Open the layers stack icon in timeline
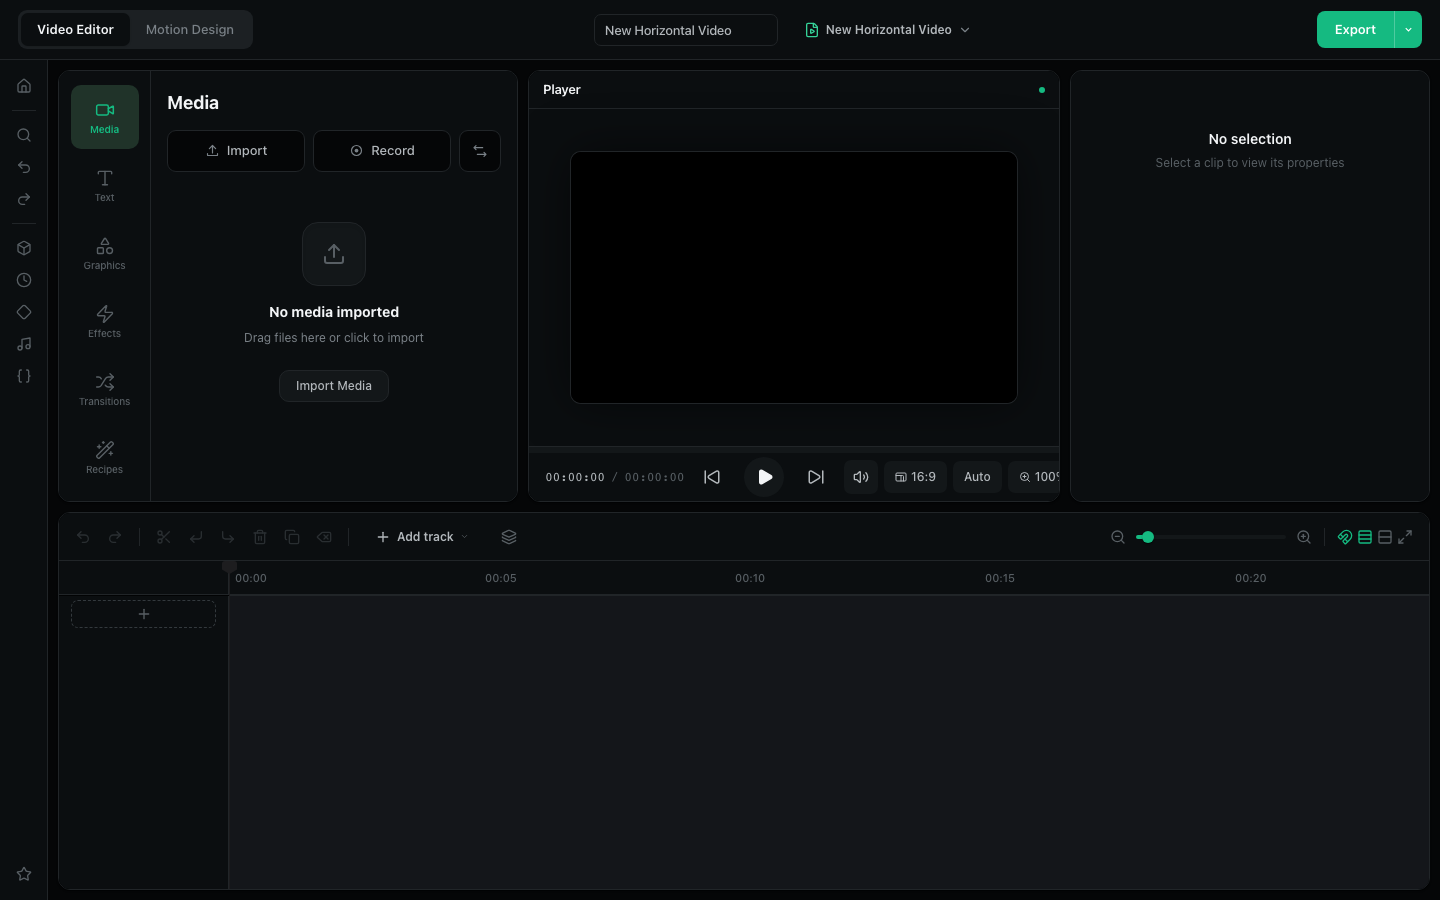1440x900 pixels. pos(509,537)
